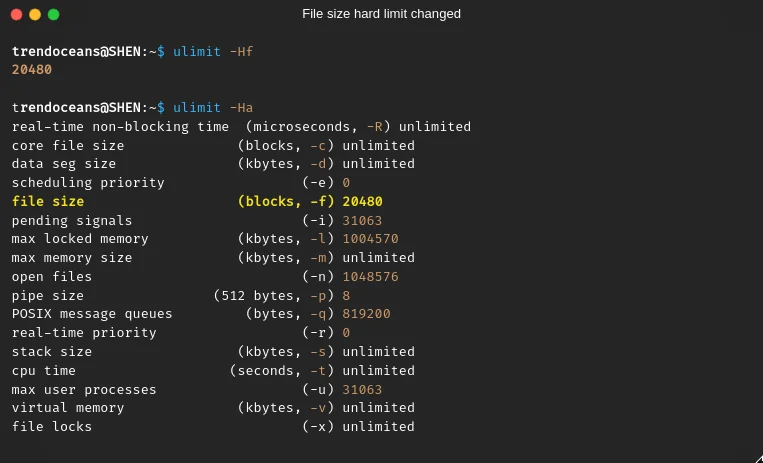Screen dimensions: 763x463
Task: Click the 'virtual memory' line label
Action: click(x=68, y=407)
